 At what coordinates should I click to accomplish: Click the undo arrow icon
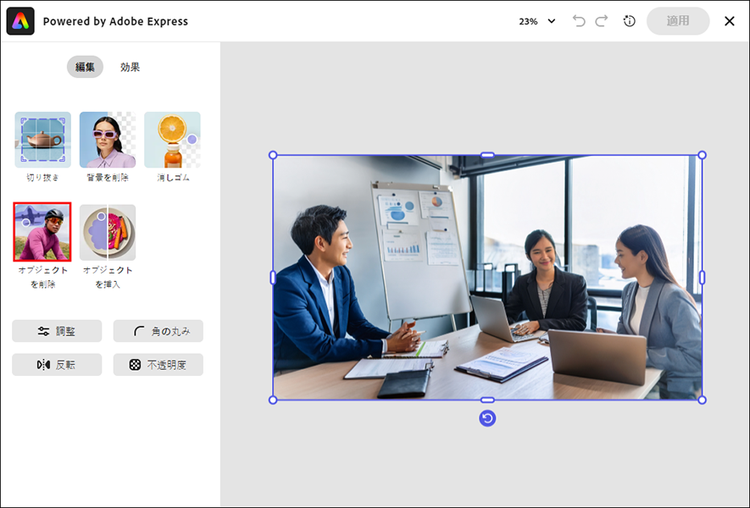[579, 21]
